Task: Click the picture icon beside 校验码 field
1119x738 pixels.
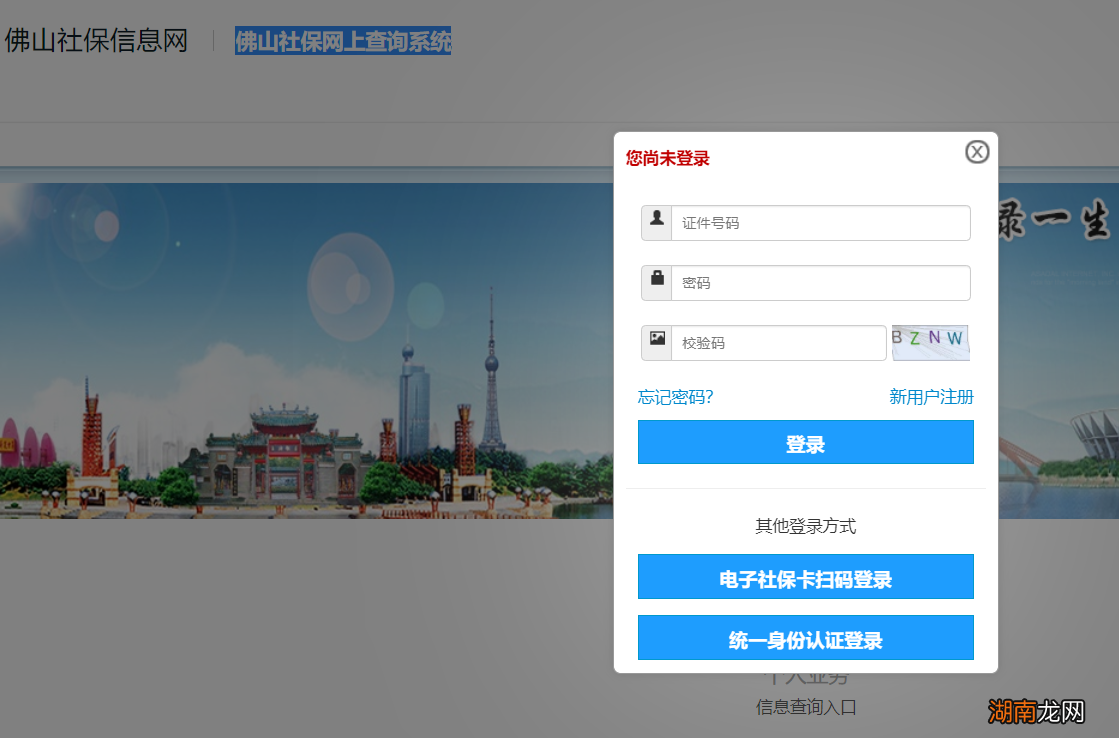Action: tap(656, 342)
